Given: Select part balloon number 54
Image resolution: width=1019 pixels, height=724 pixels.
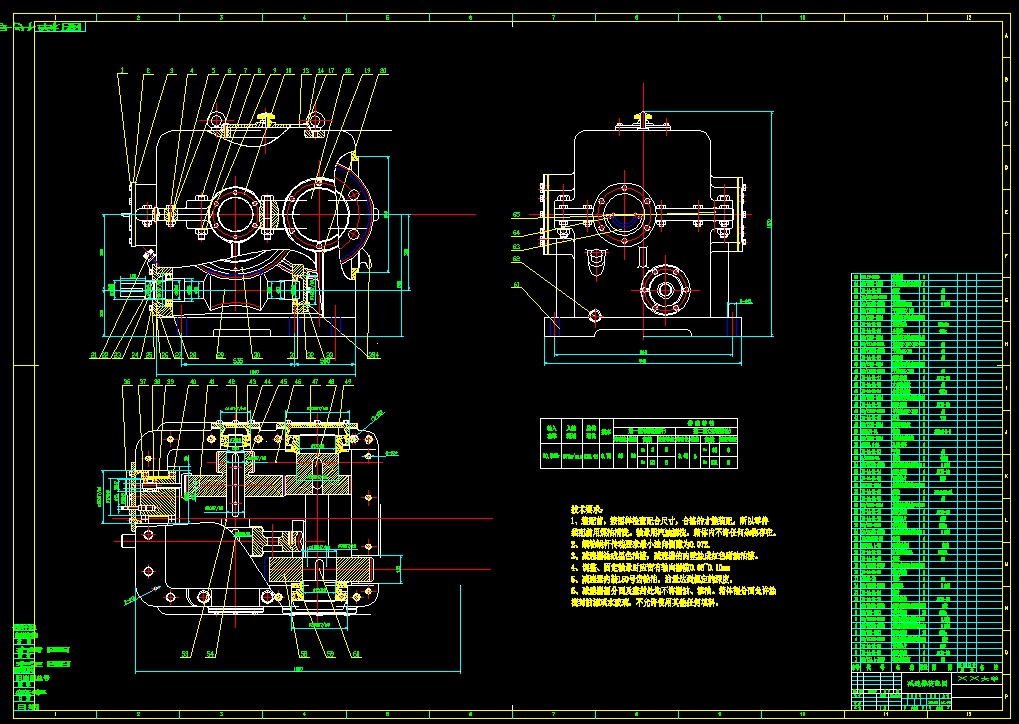Looking at the screenshot, I should (x=210, y=654).
